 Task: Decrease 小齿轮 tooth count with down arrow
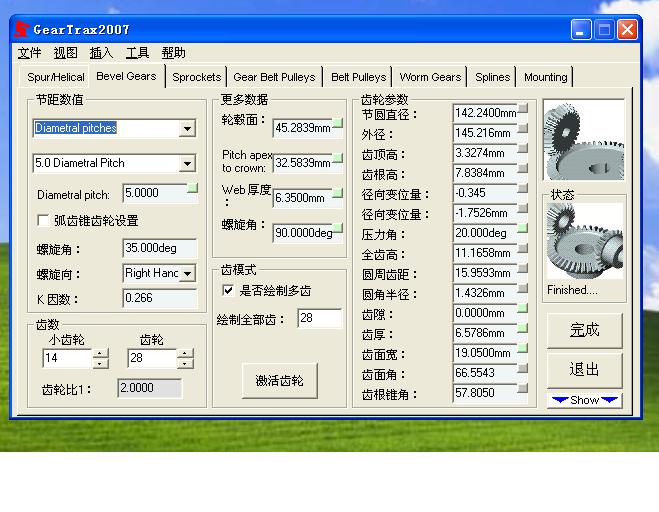[100, 363]
